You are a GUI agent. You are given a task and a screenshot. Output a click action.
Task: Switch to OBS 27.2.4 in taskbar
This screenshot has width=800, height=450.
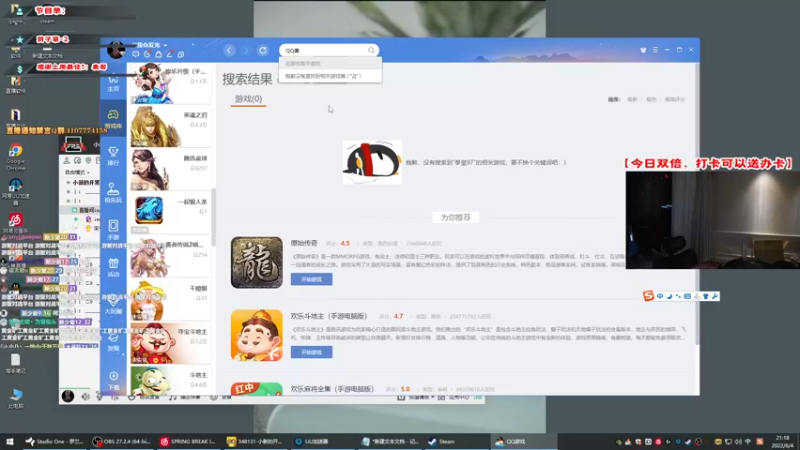point(121,441)
